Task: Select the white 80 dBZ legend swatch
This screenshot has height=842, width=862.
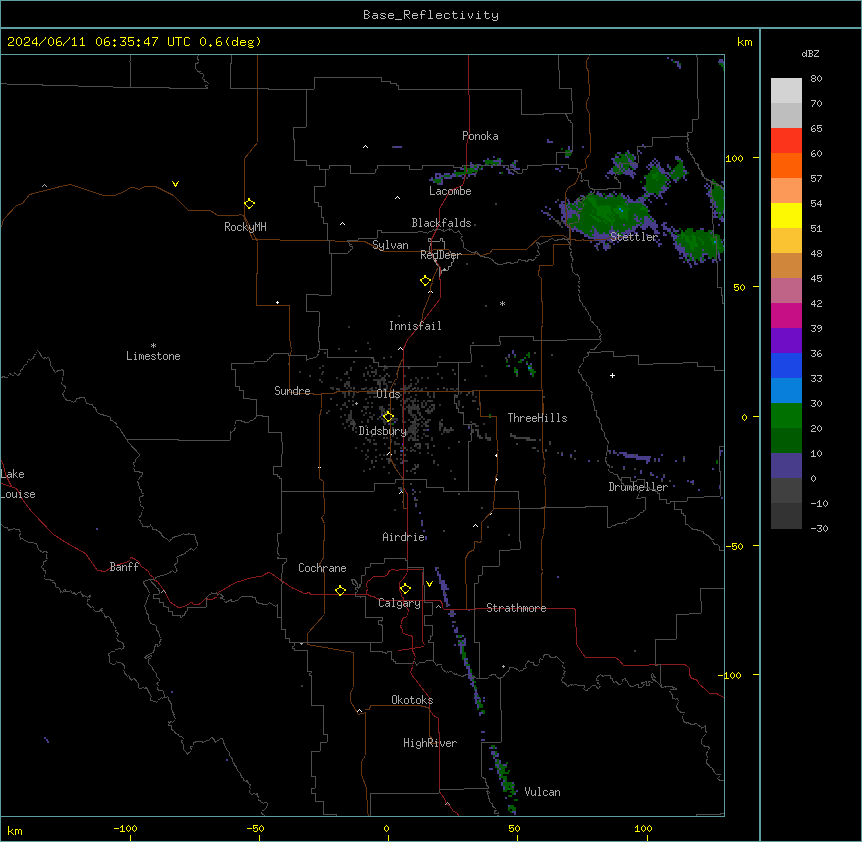Action: pyautogui.click(x=786, y=90)
